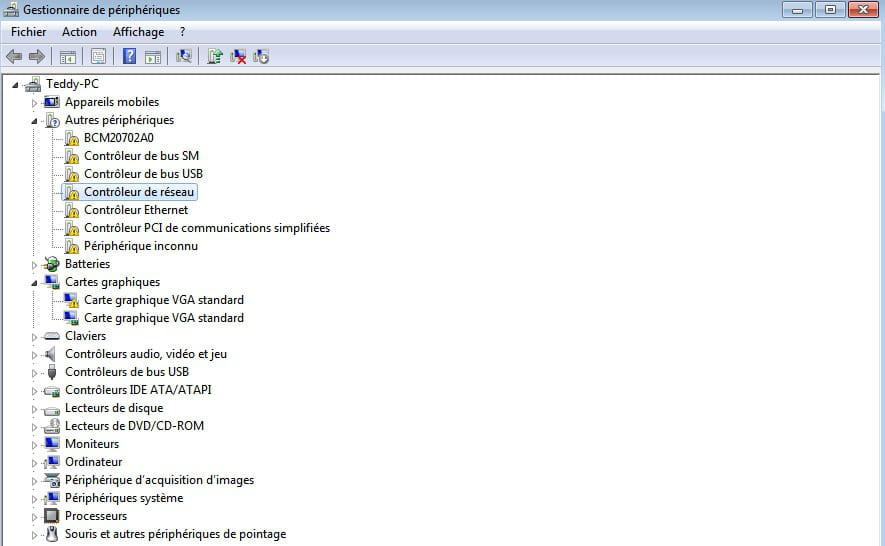Expand Périphérique d'acquisition d'images node
This screenshot has height=546, width=885.
(34, 481)
